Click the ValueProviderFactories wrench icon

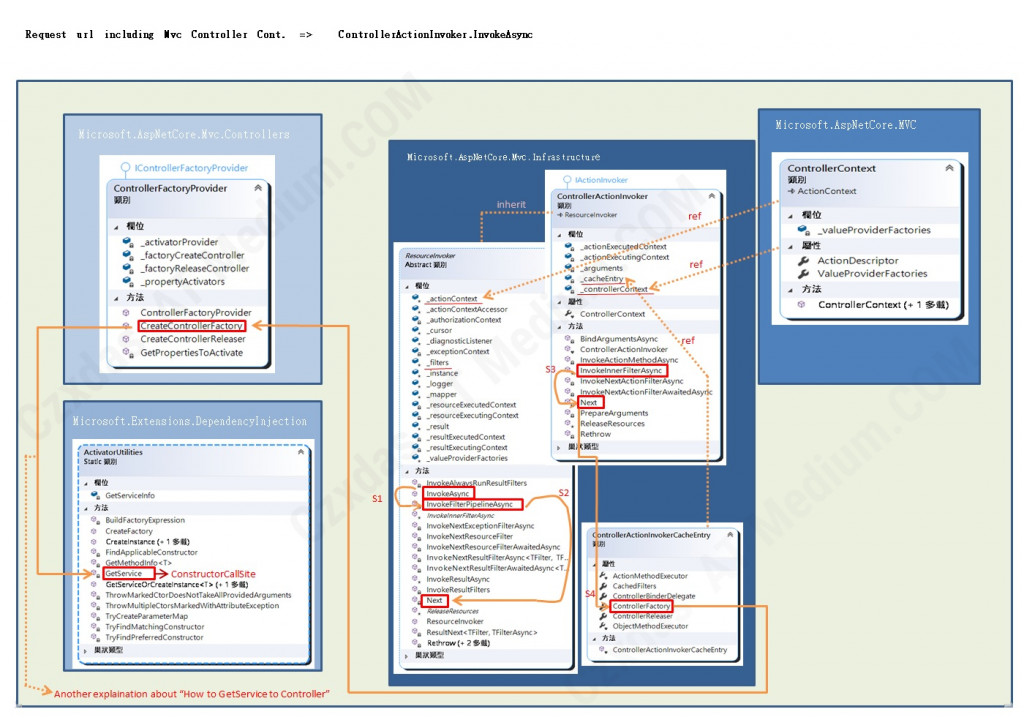[x=803, y=273]
